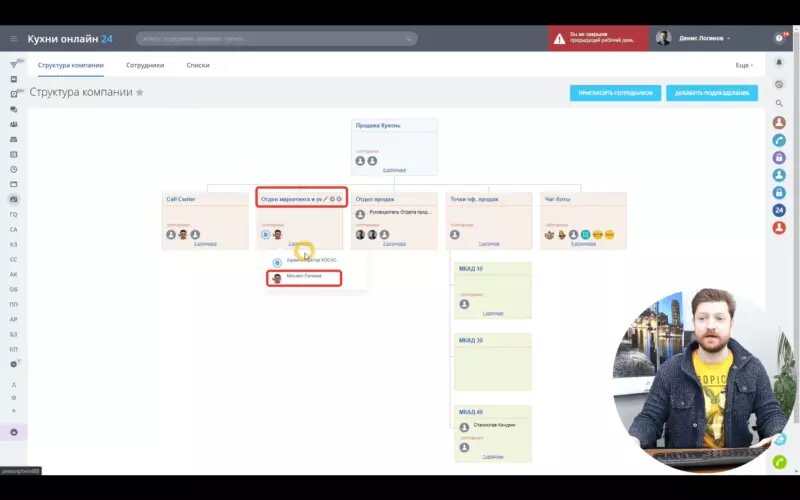This screenshot has width=800, height=500.
Task: Click the Пригласить сотрудников button
Action: [615, 93]
